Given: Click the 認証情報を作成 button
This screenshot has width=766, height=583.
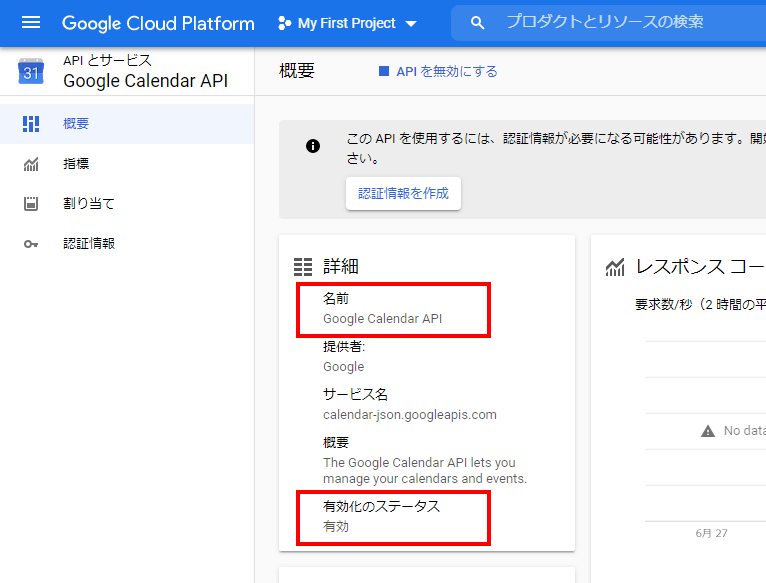Looking at the screenshot, I should (x=403, y=193).
